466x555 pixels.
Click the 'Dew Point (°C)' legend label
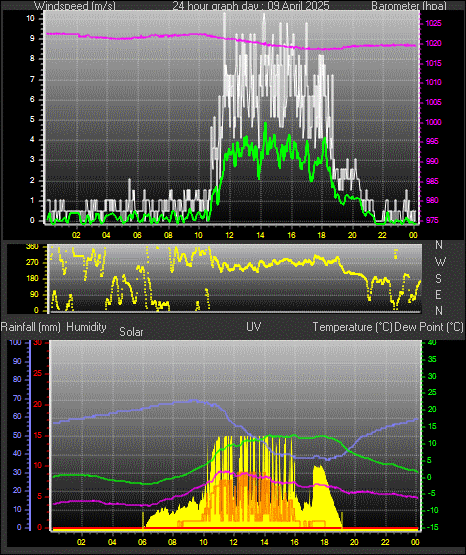coord(429,327)
